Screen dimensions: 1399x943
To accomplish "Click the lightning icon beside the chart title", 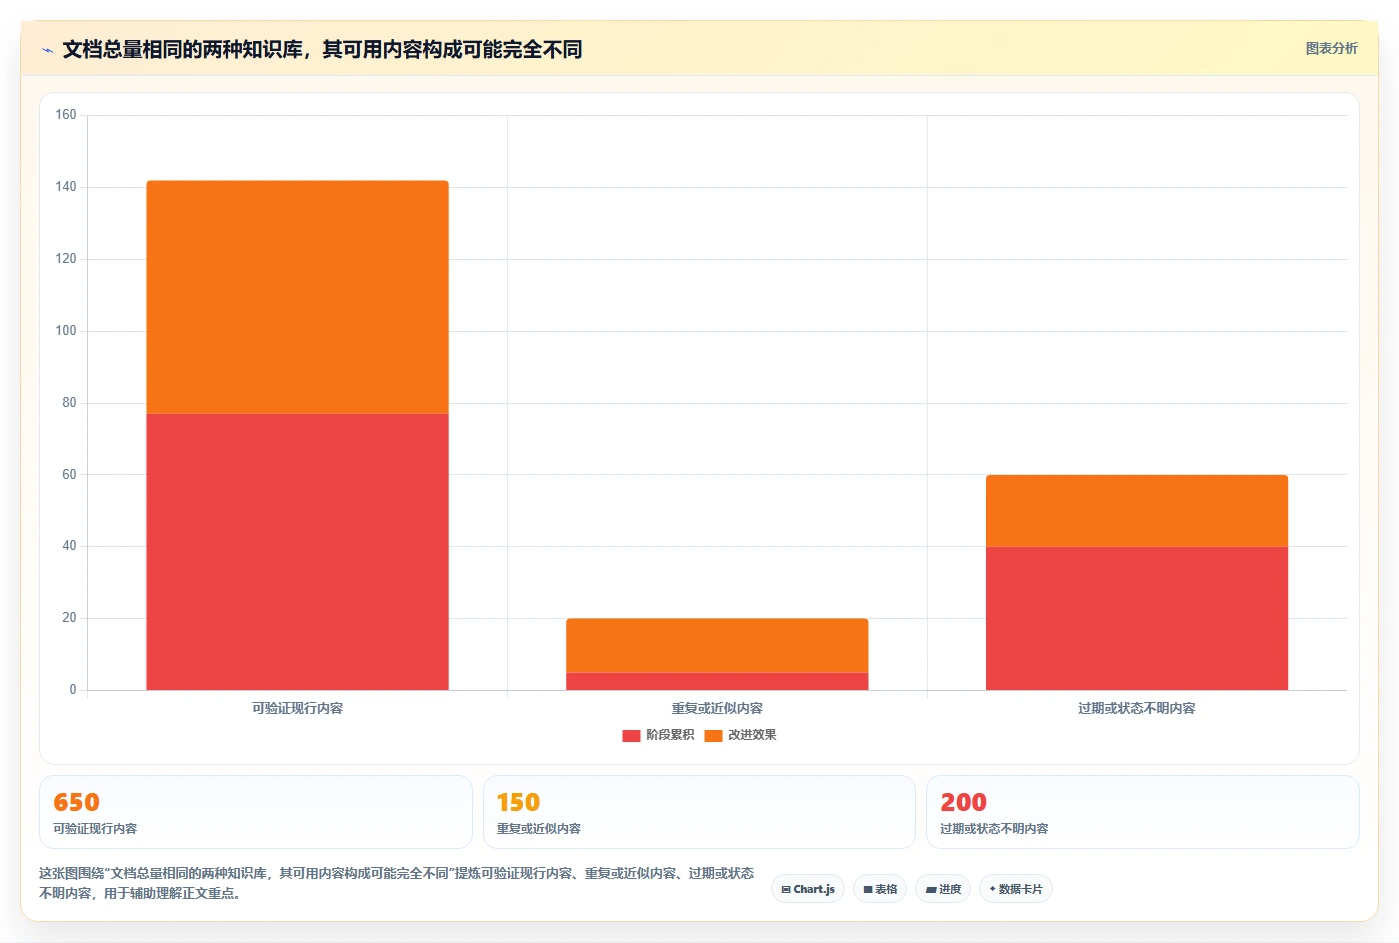I will click(47, 50).
